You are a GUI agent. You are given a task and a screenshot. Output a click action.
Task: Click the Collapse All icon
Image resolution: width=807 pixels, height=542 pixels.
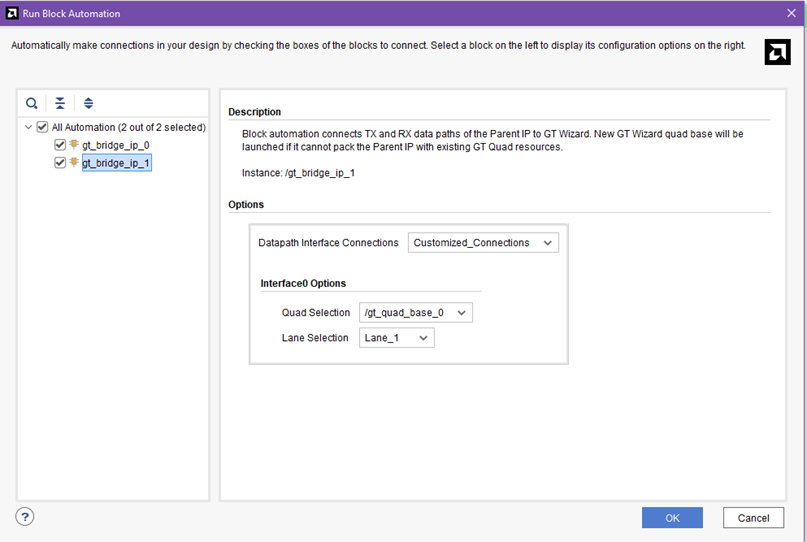click(60, 103)
